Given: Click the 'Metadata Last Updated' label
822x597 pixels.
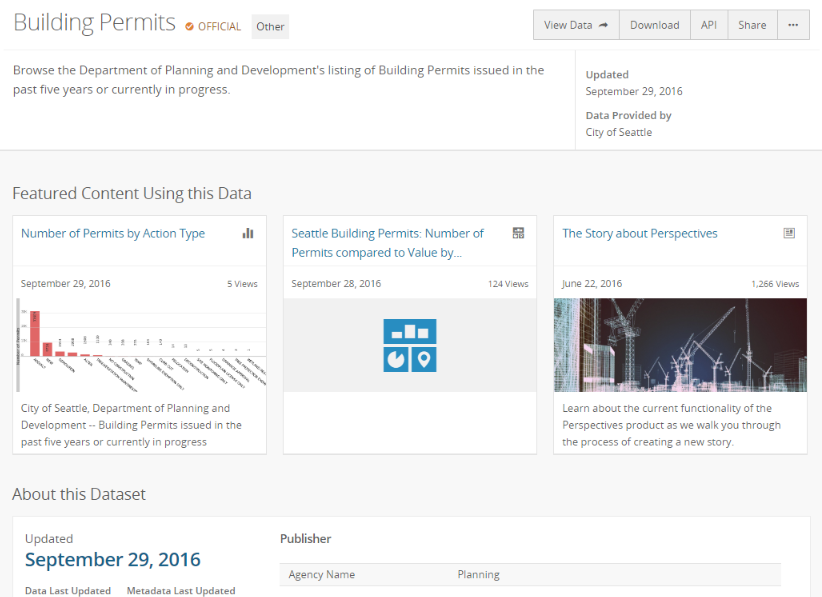Looking at the screenshot, I should tap(181, 591).
